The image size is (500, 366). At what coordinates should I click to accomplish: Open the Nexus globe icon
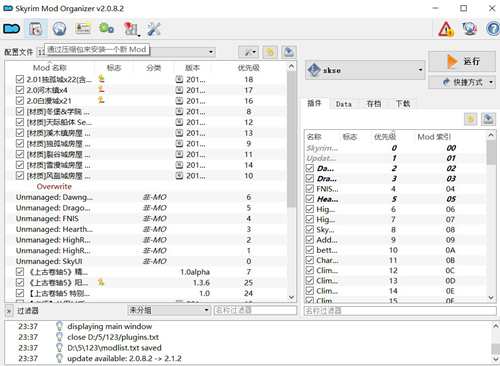coord(59,29)
